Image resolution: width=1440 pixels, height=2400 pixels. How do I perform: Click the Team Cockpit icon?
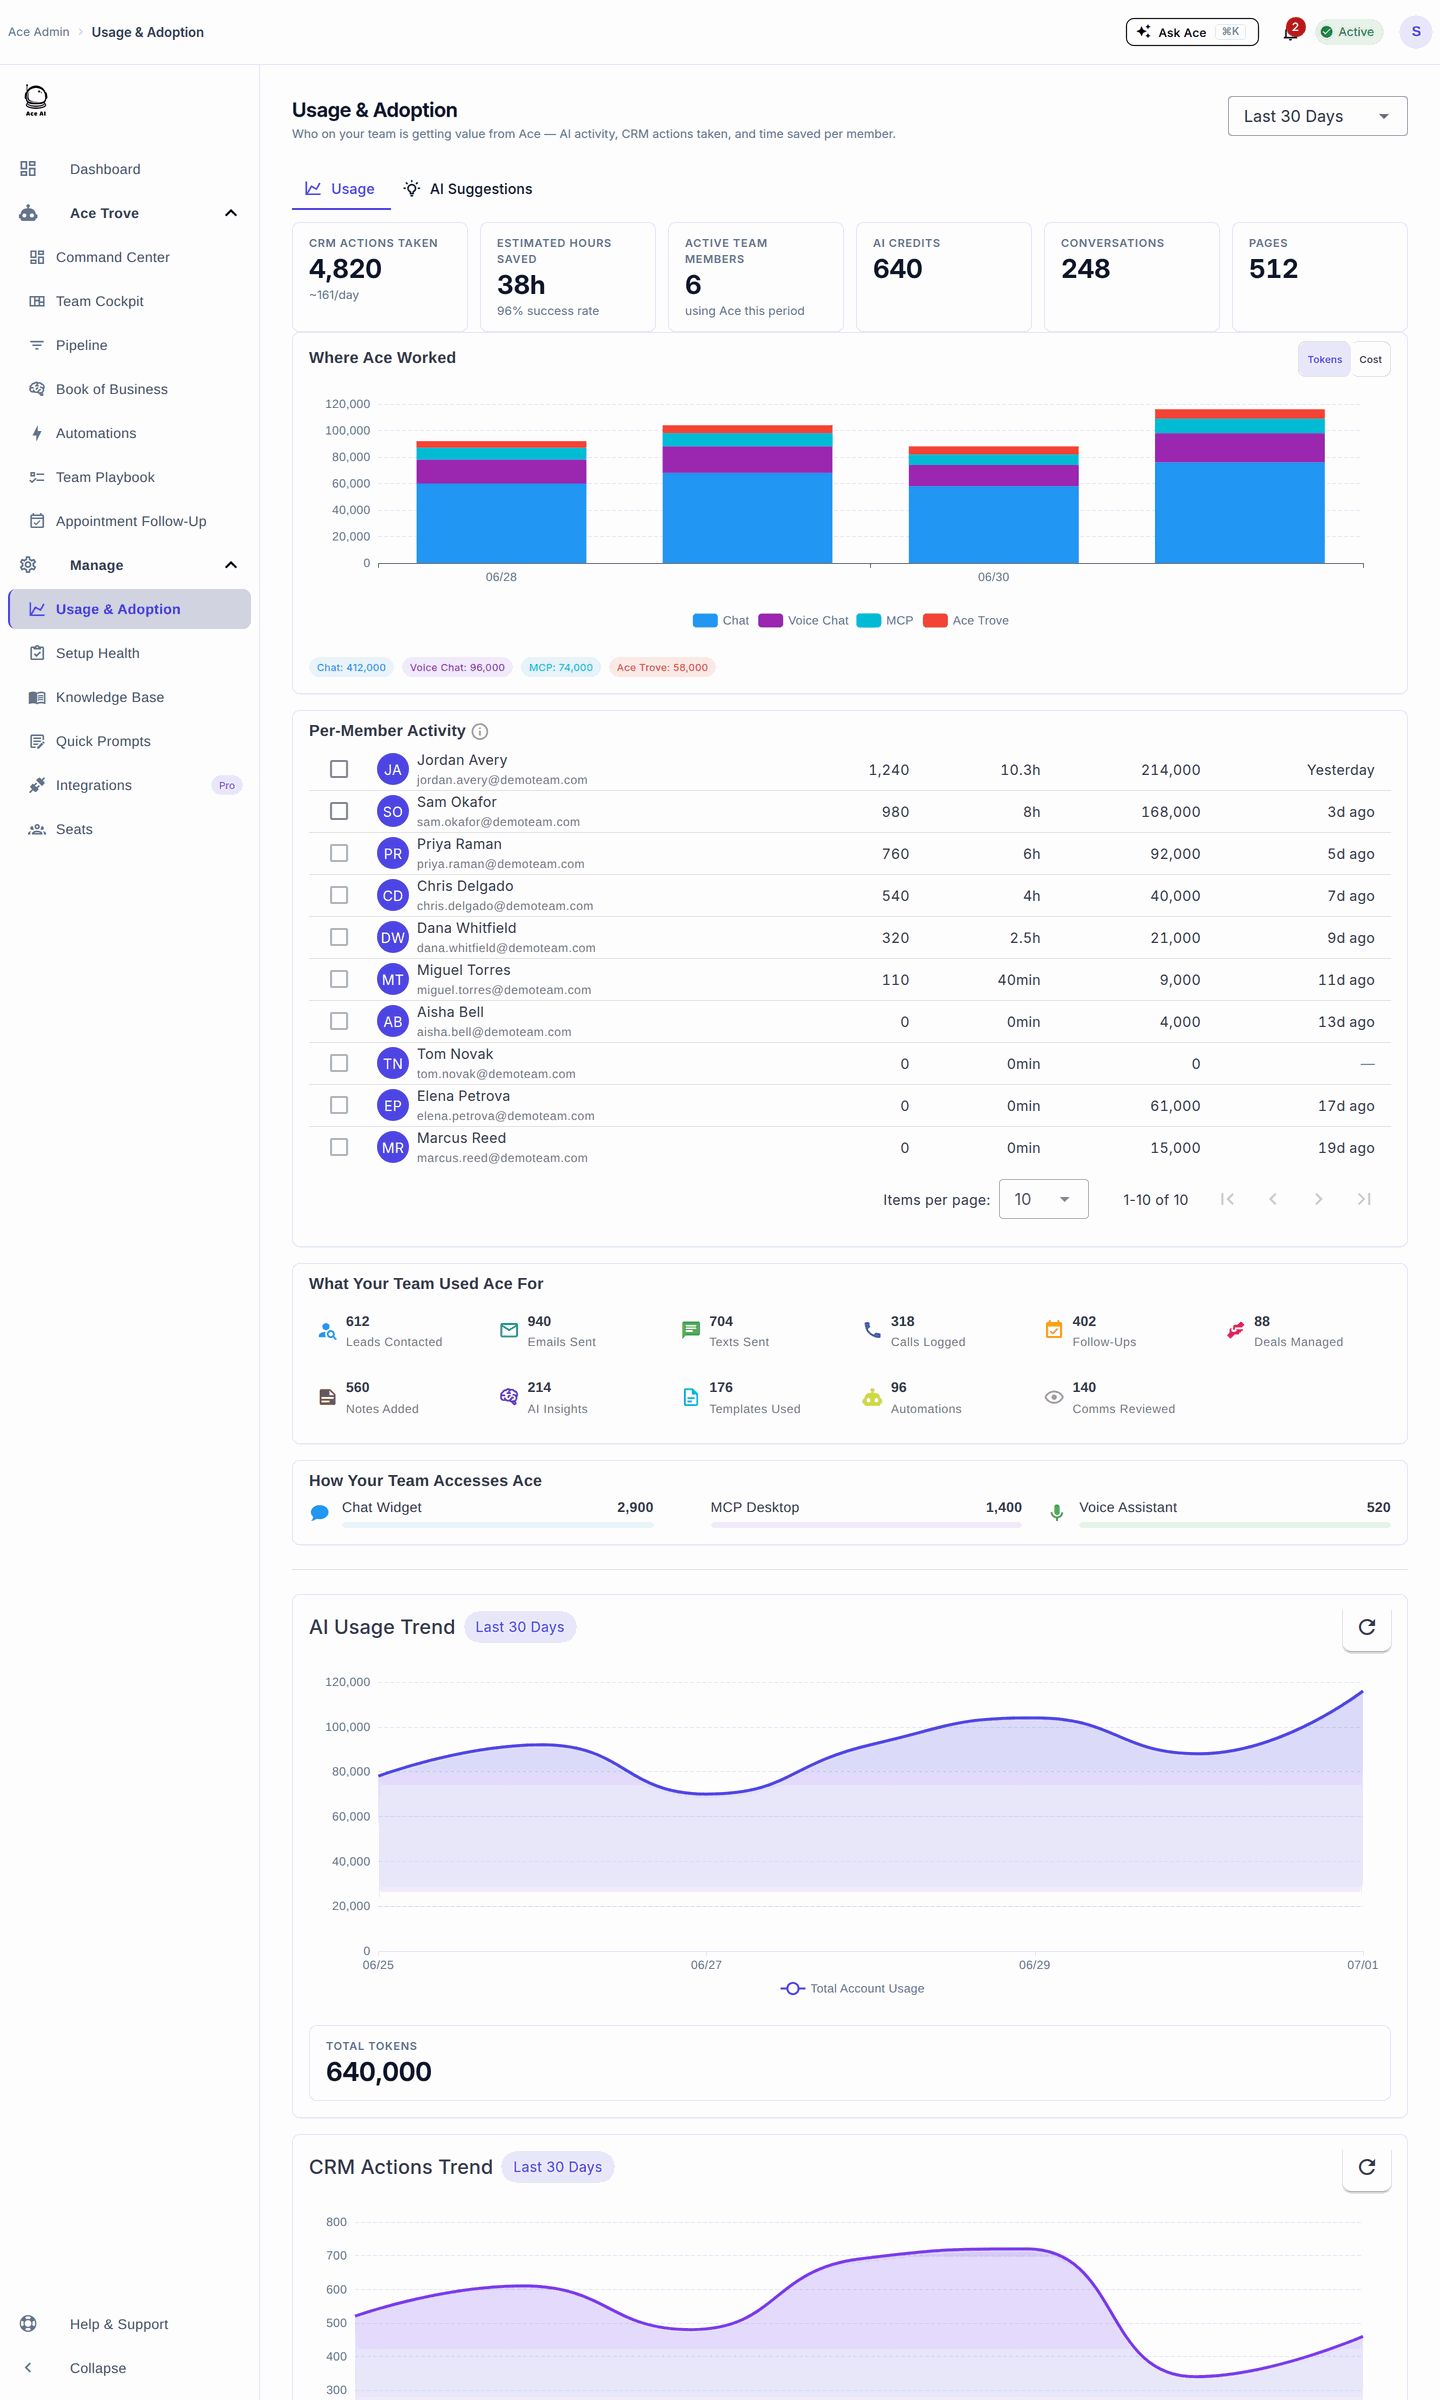tap(37, 301)
